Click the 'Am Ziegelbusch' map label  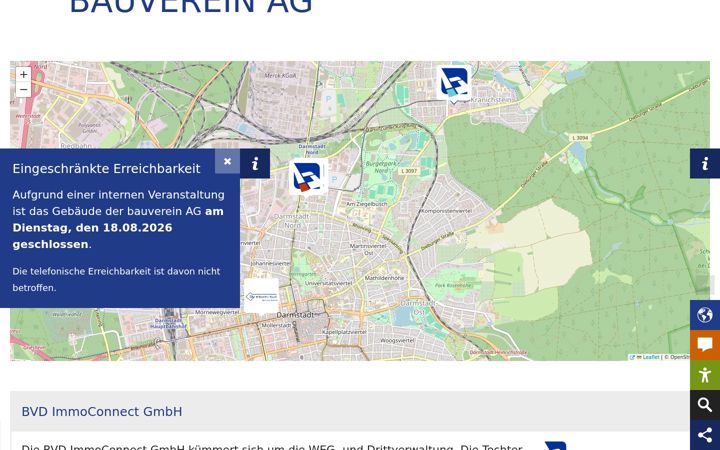click(366, 204)
